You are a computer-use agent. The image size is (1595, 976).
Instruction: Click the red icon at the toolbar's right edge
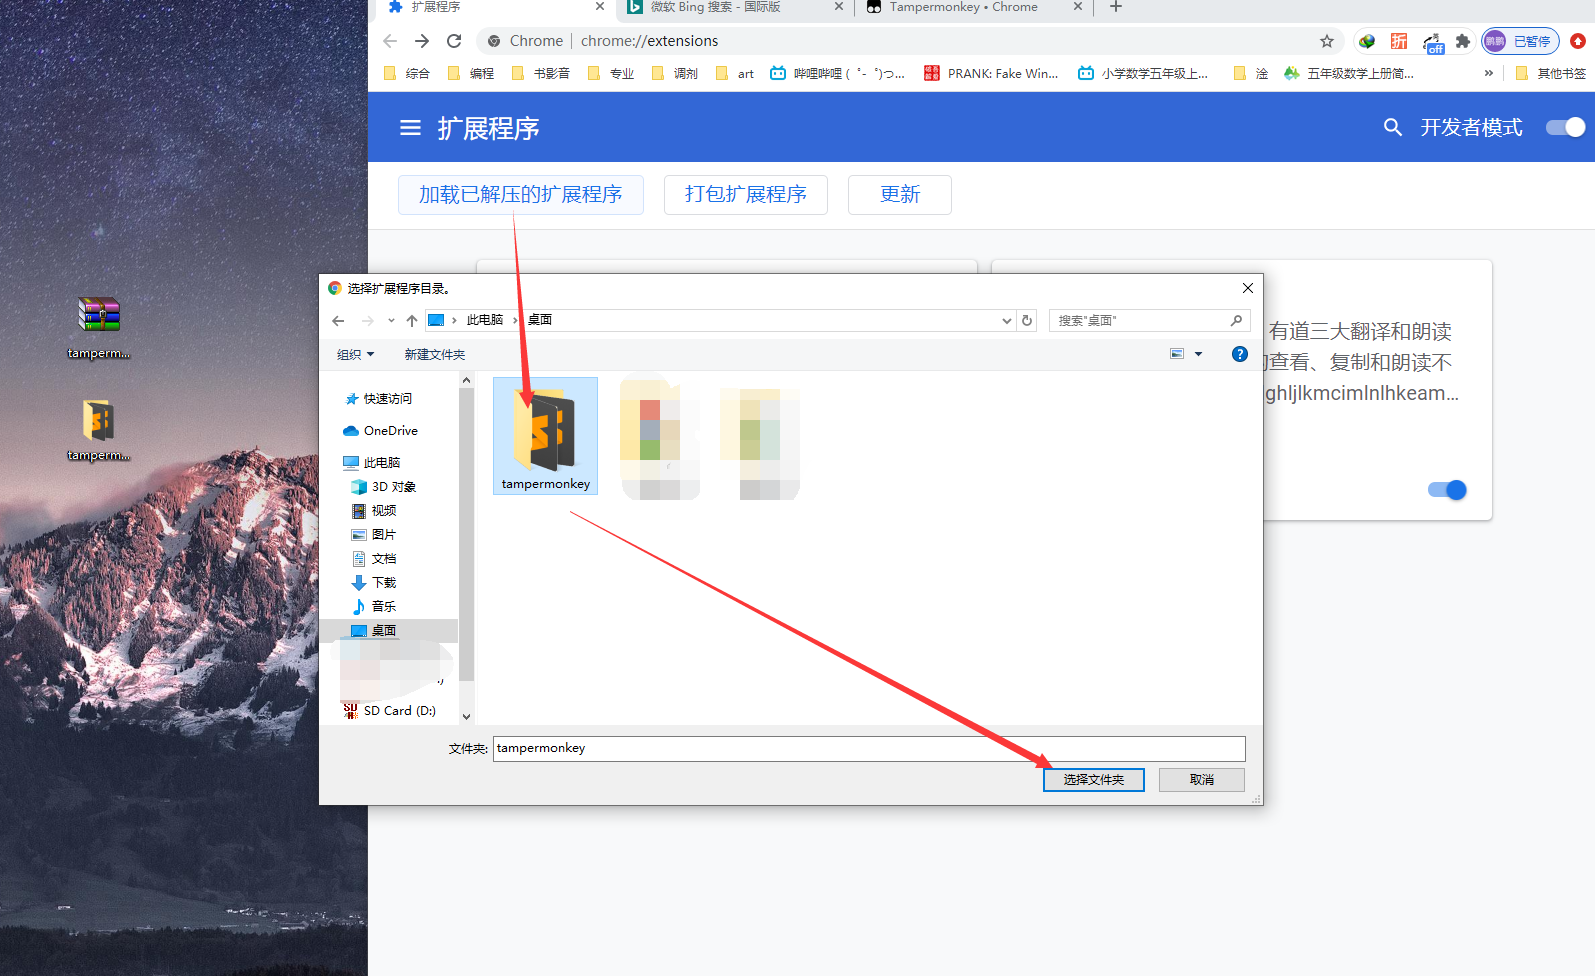click(1578, 41)
